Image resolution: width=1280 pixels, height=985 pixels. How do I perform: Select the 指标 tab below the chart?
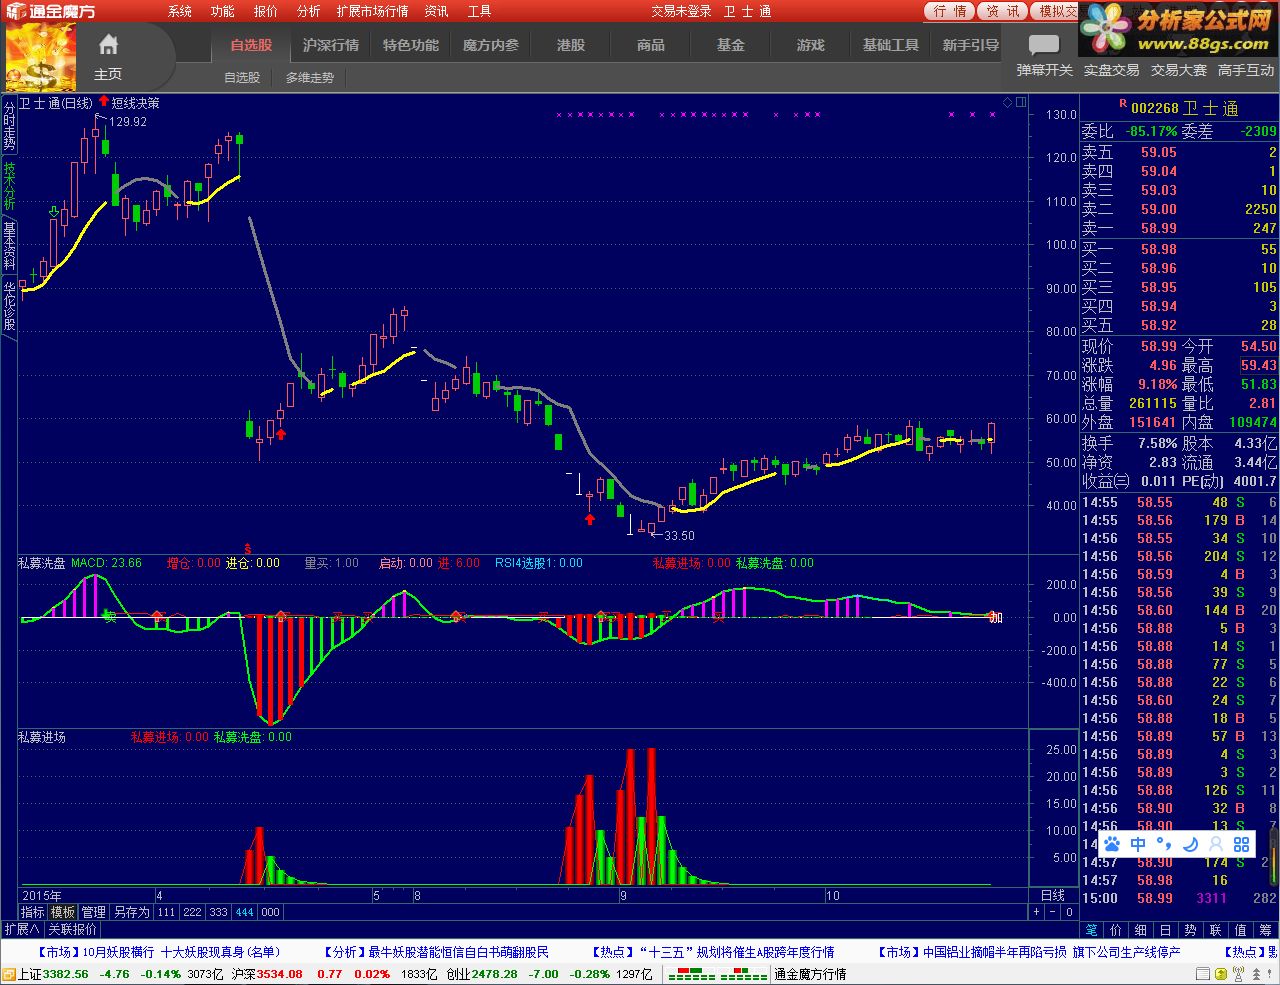coord(33,912)
